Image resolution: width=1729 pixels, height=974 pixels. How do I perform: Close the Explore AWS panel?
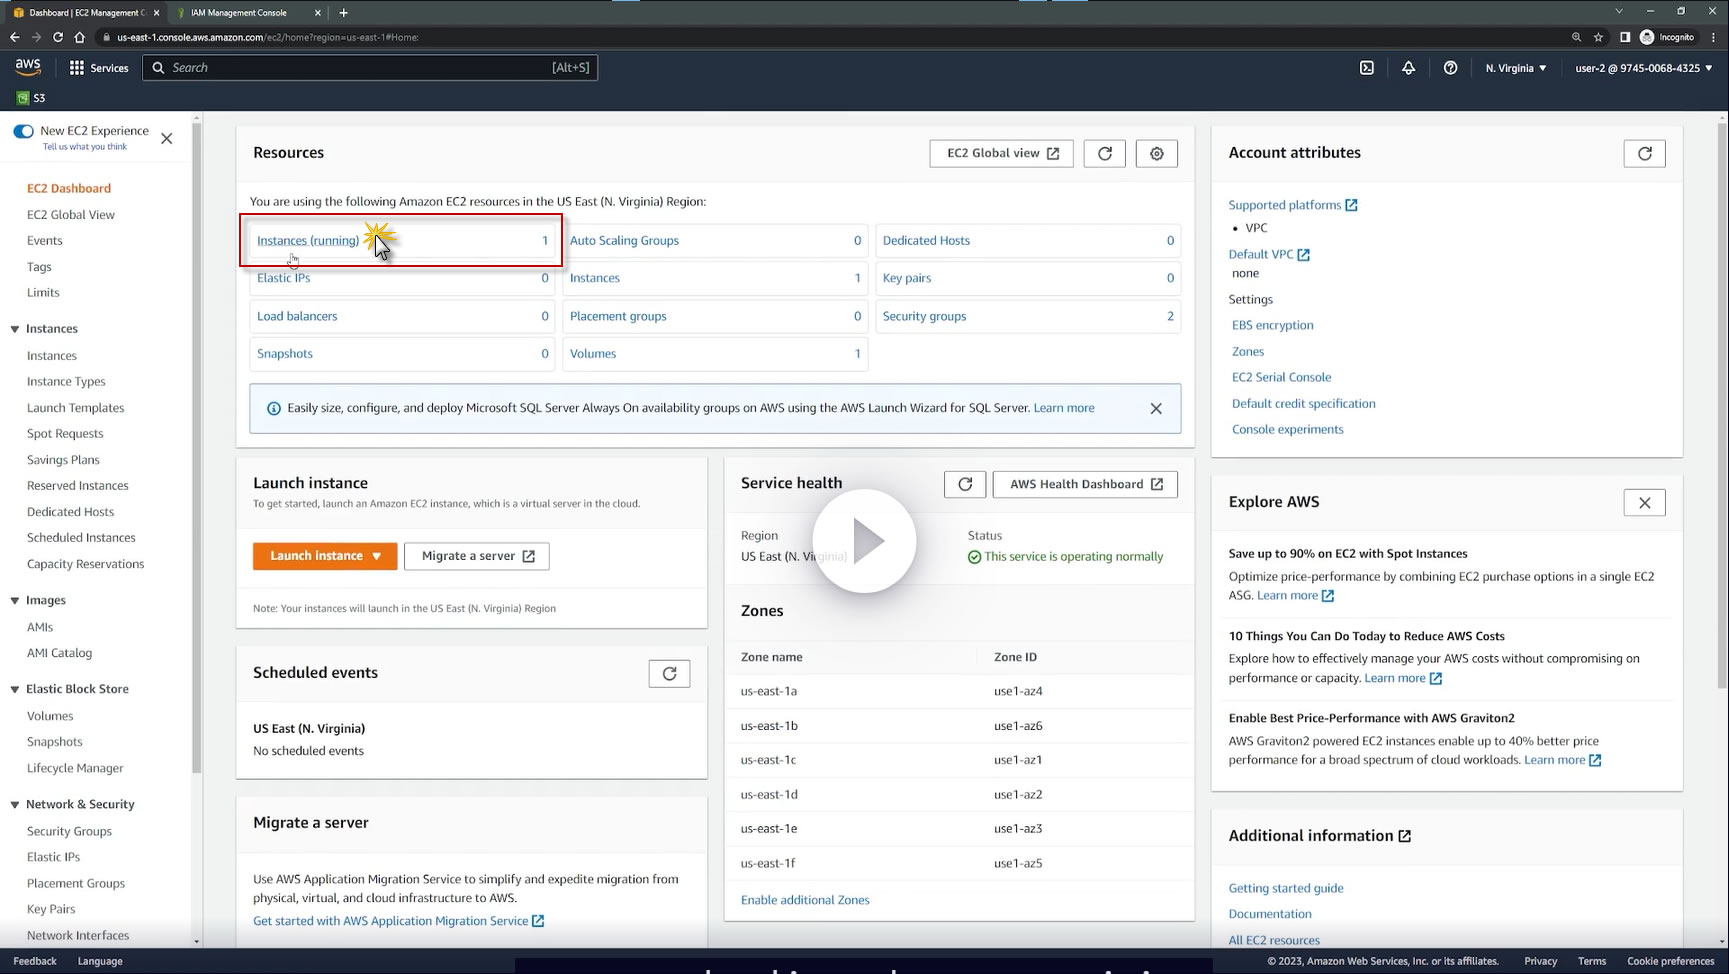coord(1645,503)
